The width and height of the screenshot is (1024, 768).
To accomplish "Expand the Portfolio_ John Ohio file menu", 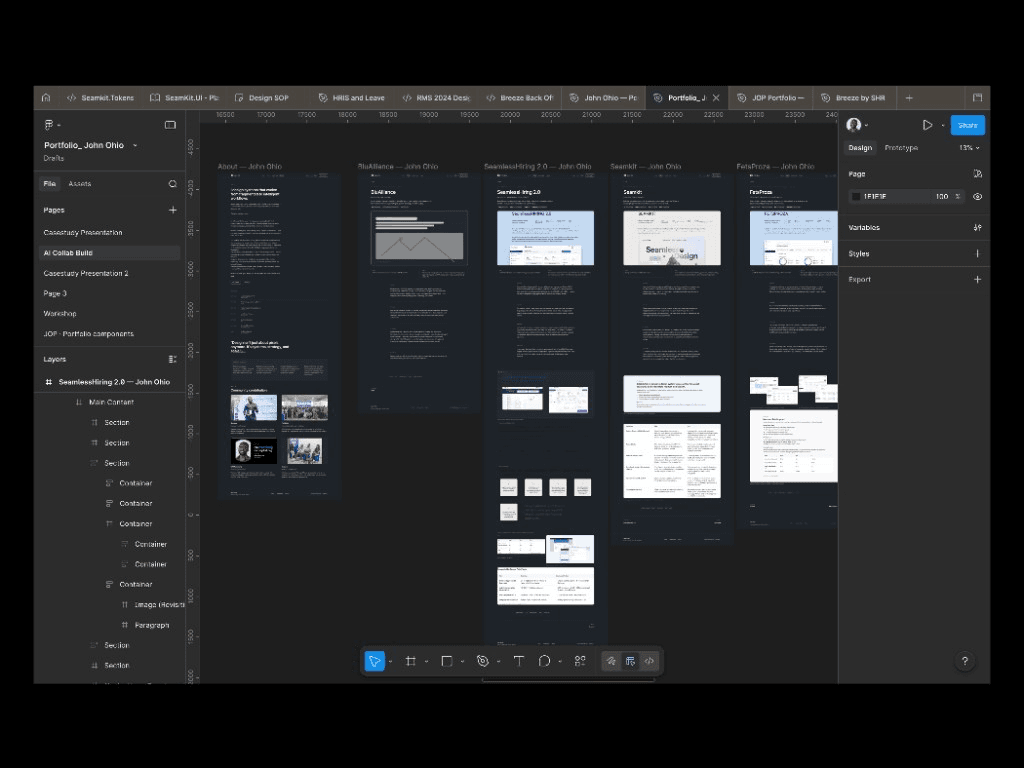I will 135,146.
